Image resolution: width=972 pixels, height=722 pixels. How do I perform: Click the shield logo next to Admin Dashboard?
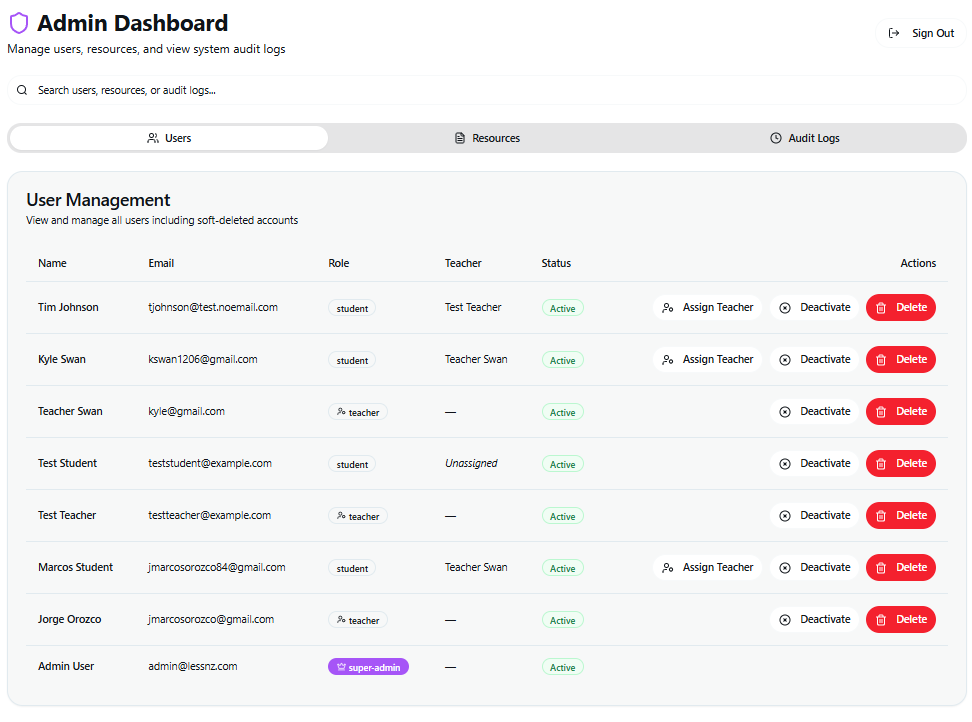coord(19,22)
